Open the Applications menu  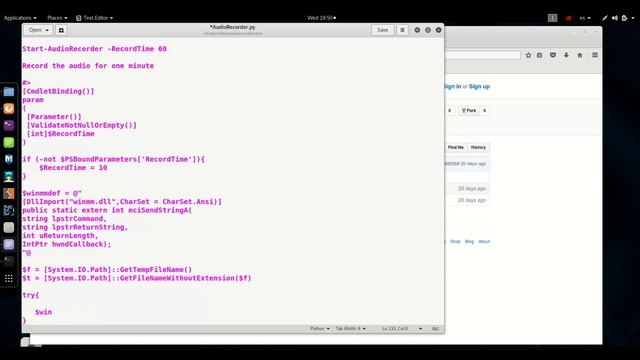[x=20, y=18]
